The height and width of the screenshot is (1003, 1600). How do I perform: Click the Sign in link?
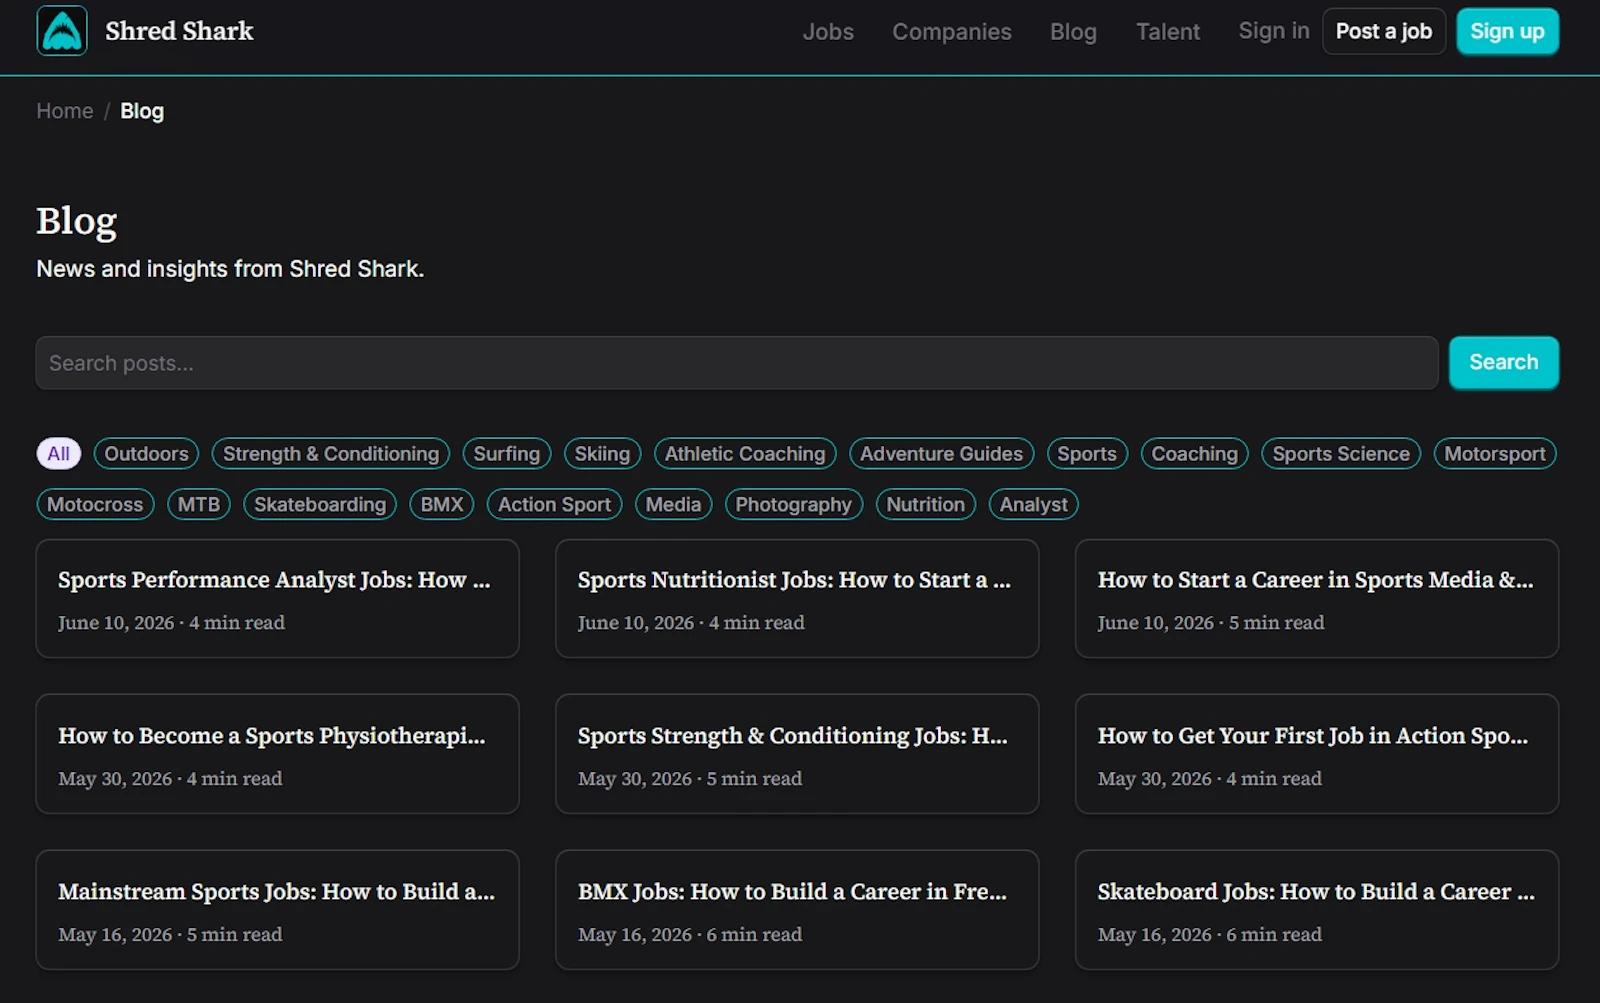(x=1274, y=31)
